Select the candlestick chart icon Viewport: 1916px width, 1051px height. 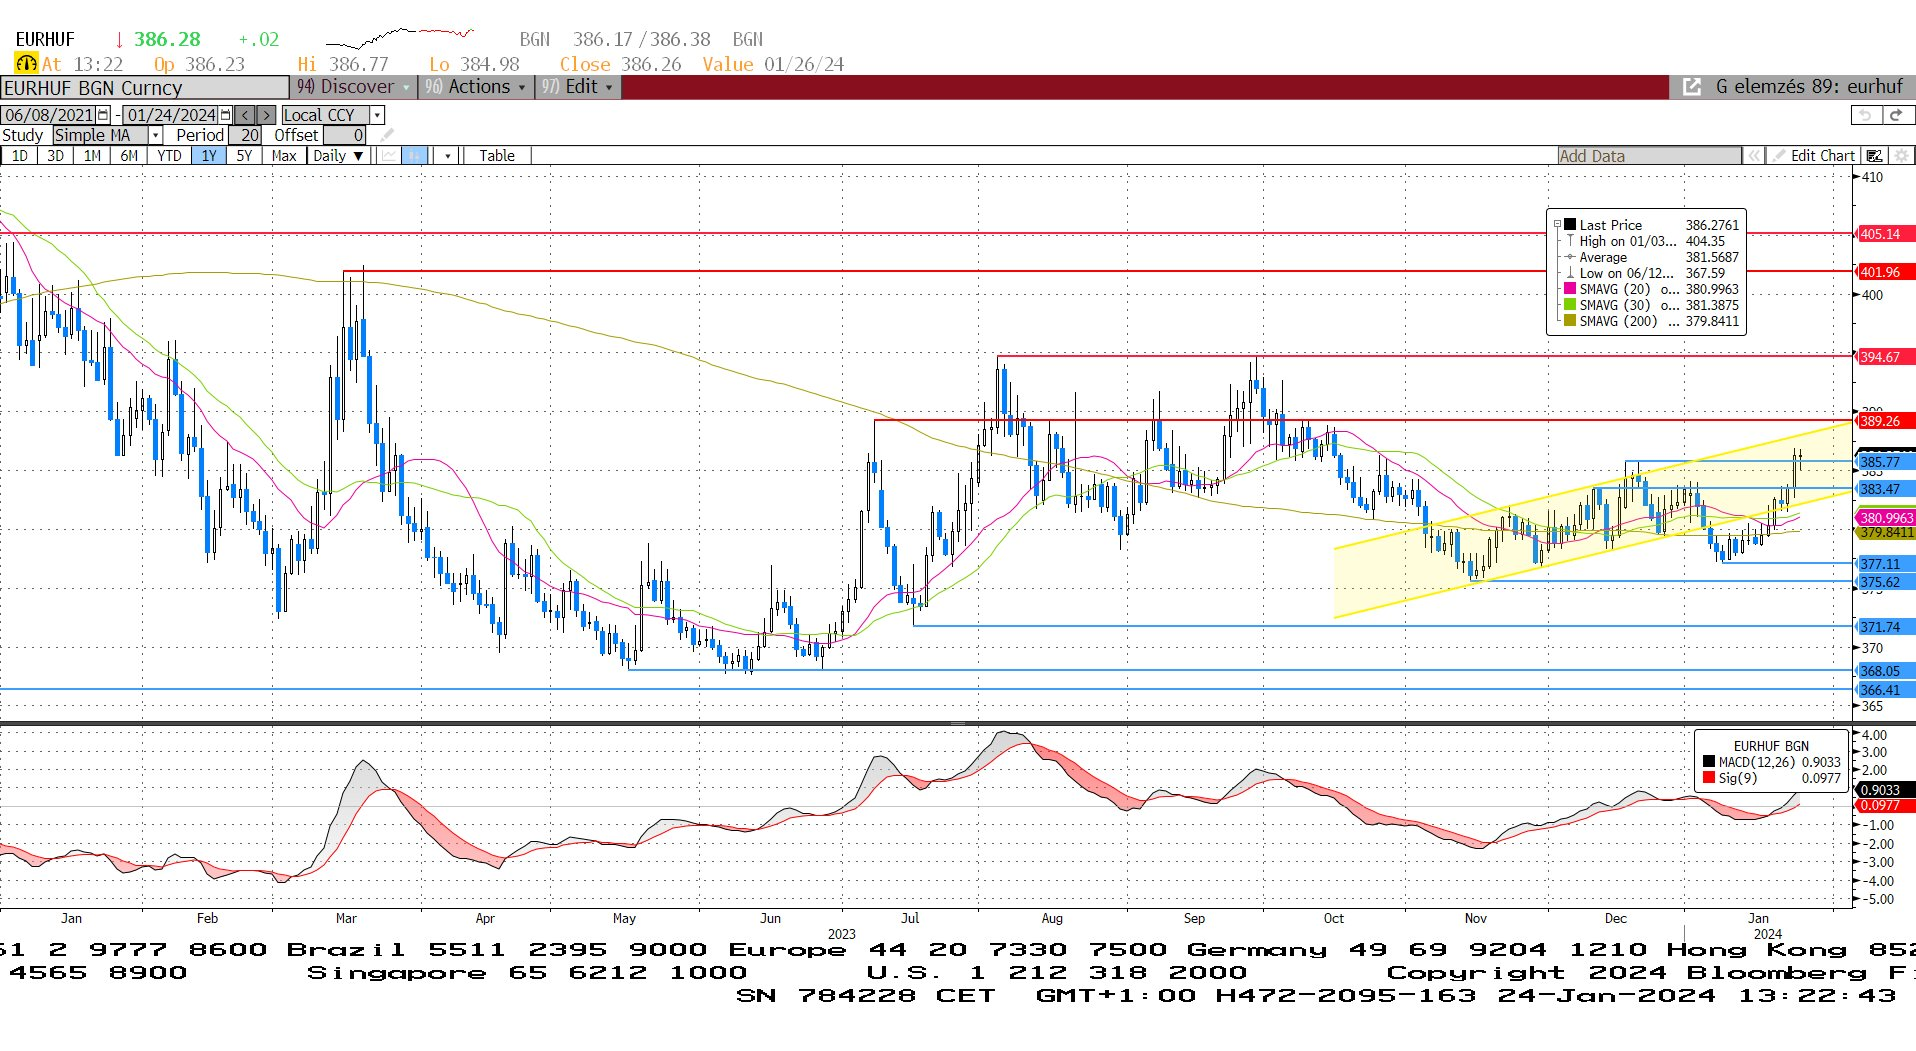coord(414,156)
